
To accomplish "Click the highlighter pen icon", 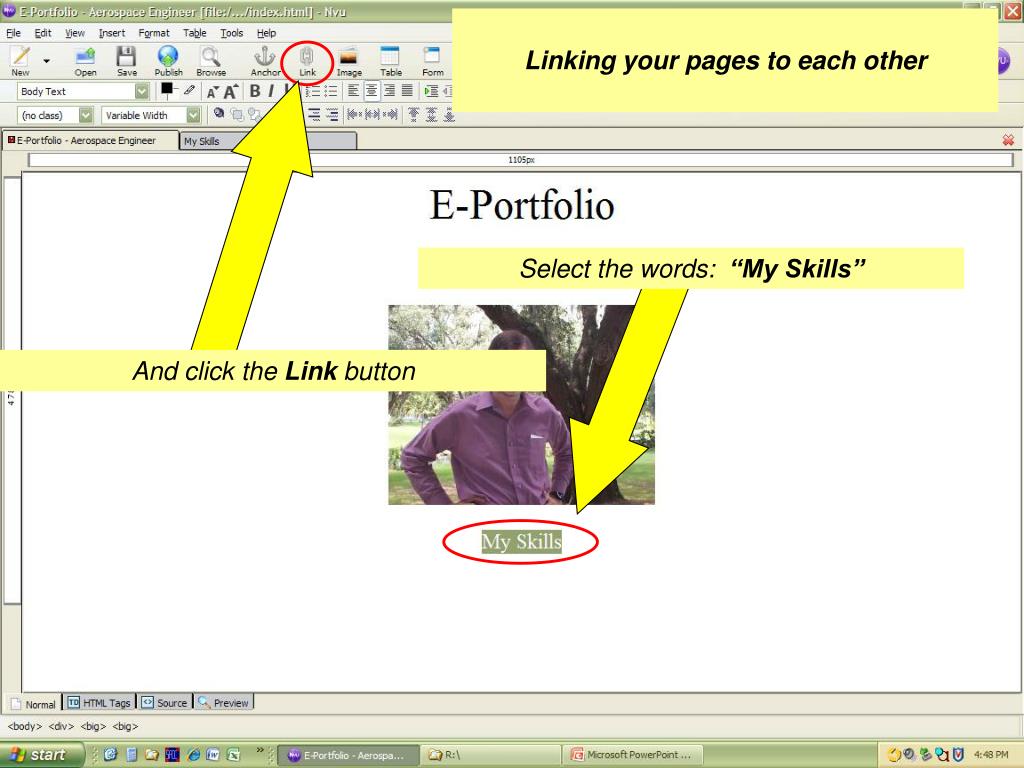I will [x=189, y=91].
